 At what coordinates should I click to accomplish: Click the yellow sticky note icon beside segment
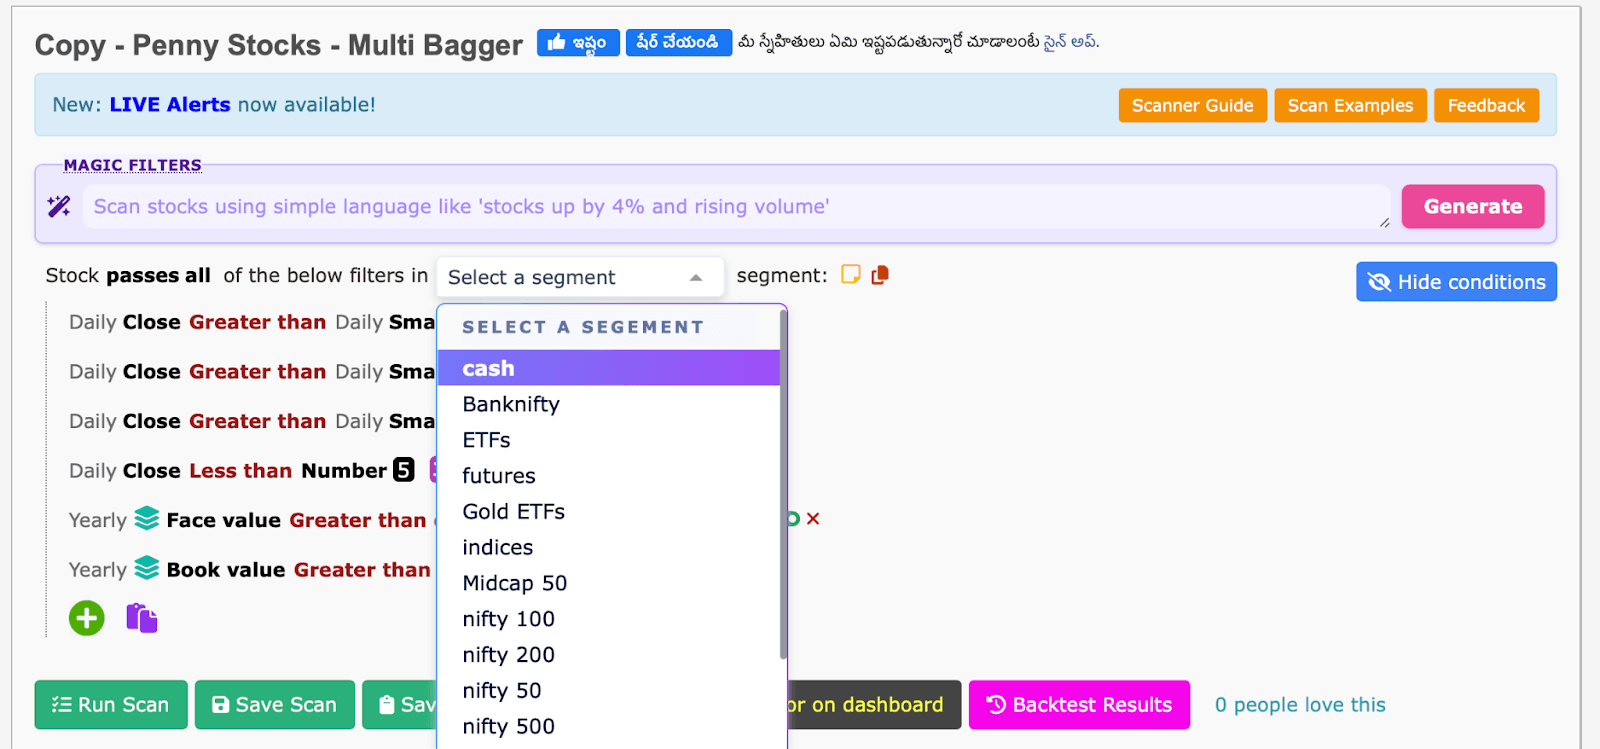coord(850,275)
